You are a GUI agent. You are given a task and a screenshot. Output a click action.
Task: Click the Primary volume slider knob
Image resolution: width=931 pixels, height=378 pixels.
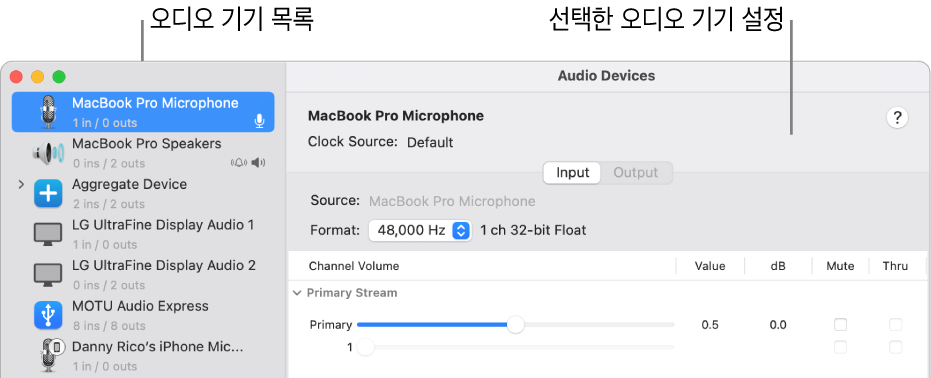coord(516,325)
